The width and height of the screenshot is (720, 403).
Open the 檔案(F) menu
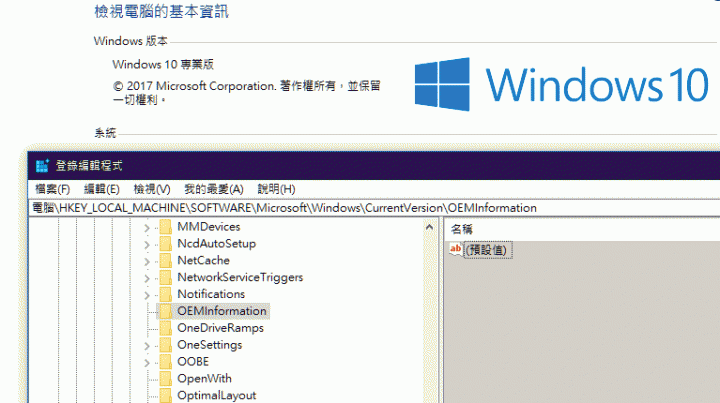[52, 189]
